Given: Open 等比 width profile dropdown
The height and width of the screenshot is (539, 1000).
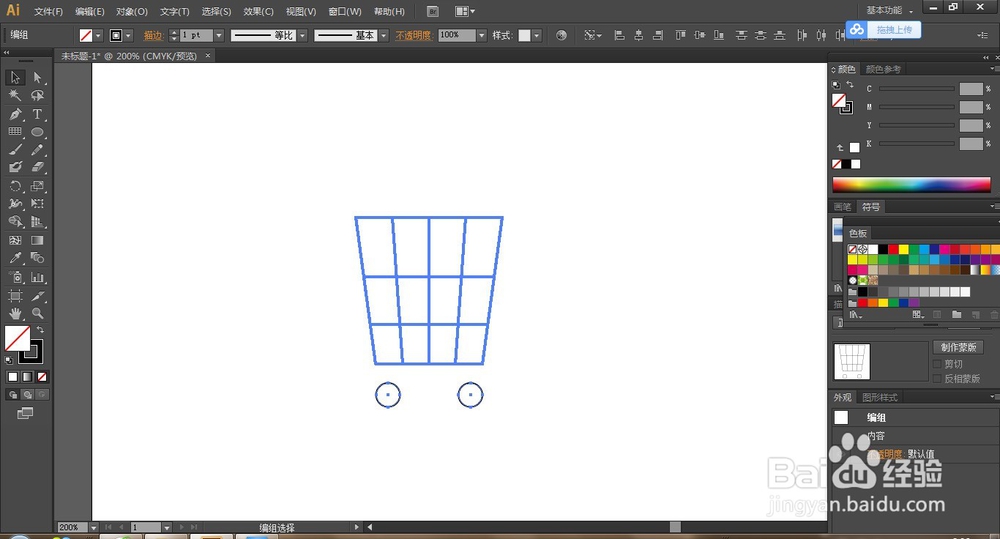Looking at the screenshot, I should pos(303,36).
